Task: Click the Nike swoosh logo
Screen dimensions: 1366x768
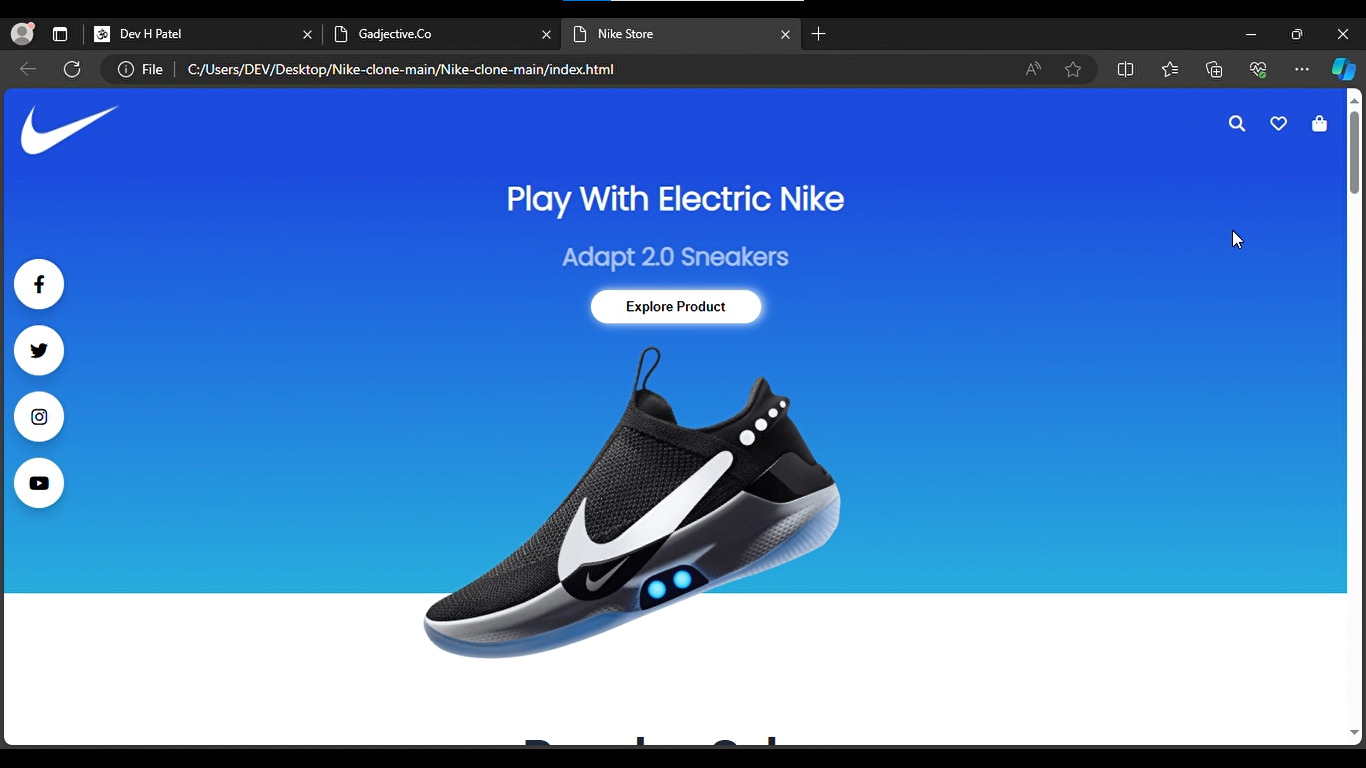Action: [69, 130]
